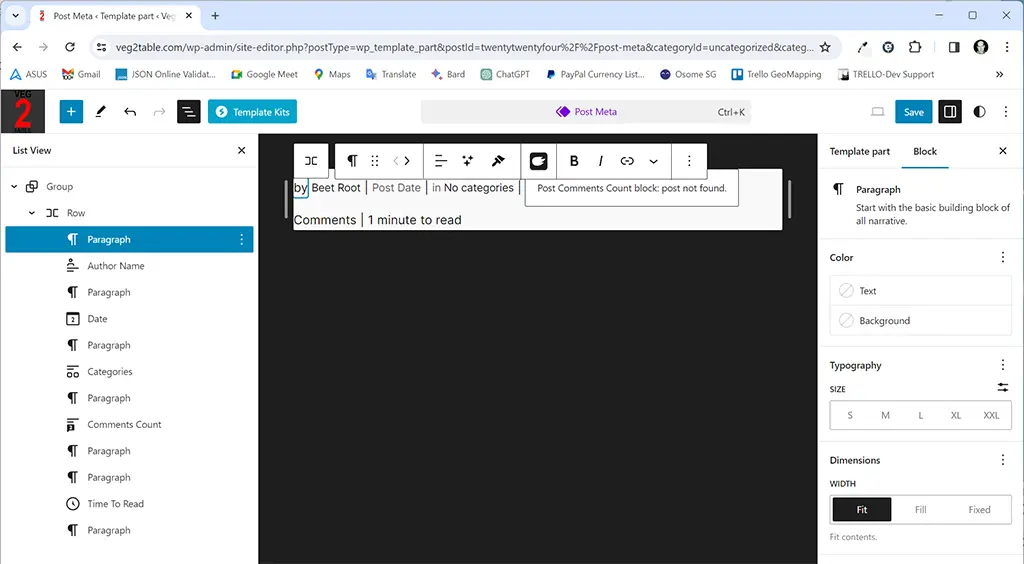Toggle the List View document overview
Image resolution: width=1024 pixels, height=564 pixels.
tap(189, 112)
